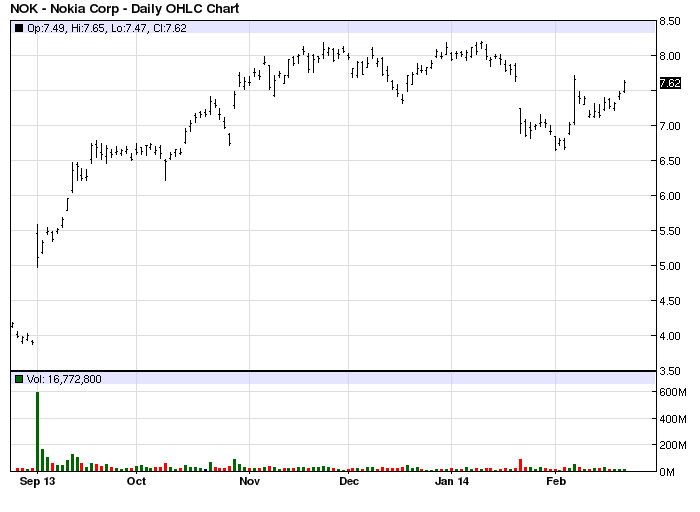Click the 8.50 price axis label
The width and height of the screenshot is (700, 512).
[670, 21]
